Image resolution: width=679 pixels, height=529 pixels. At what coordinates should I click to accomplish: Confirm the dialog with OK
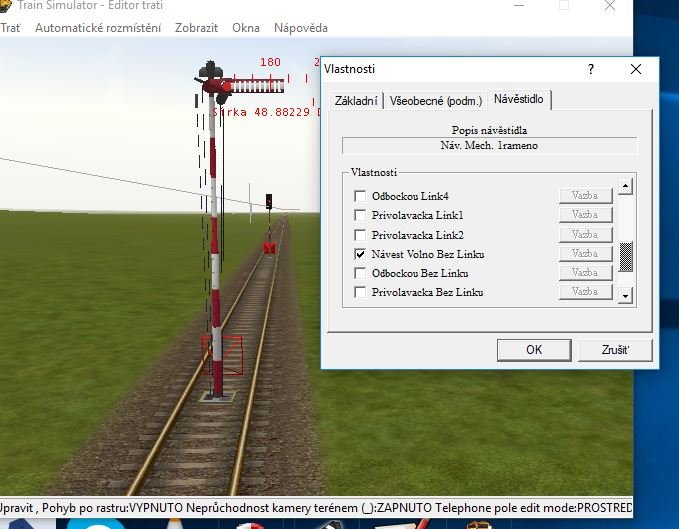(x=534, y=350)
